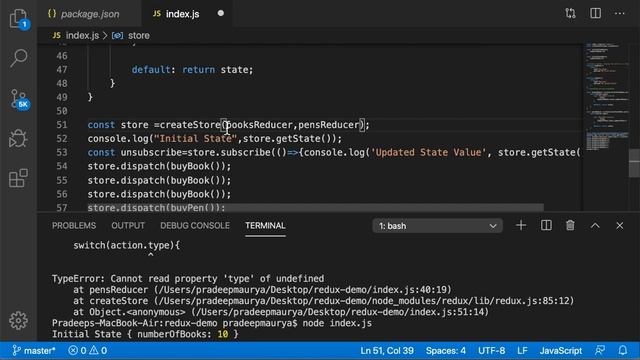Click the warnings count in status bar
The image size is (640, 360).
98,350
